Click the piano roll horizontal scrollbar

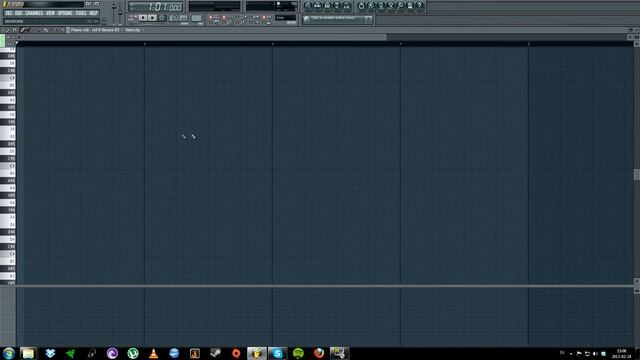204,37
